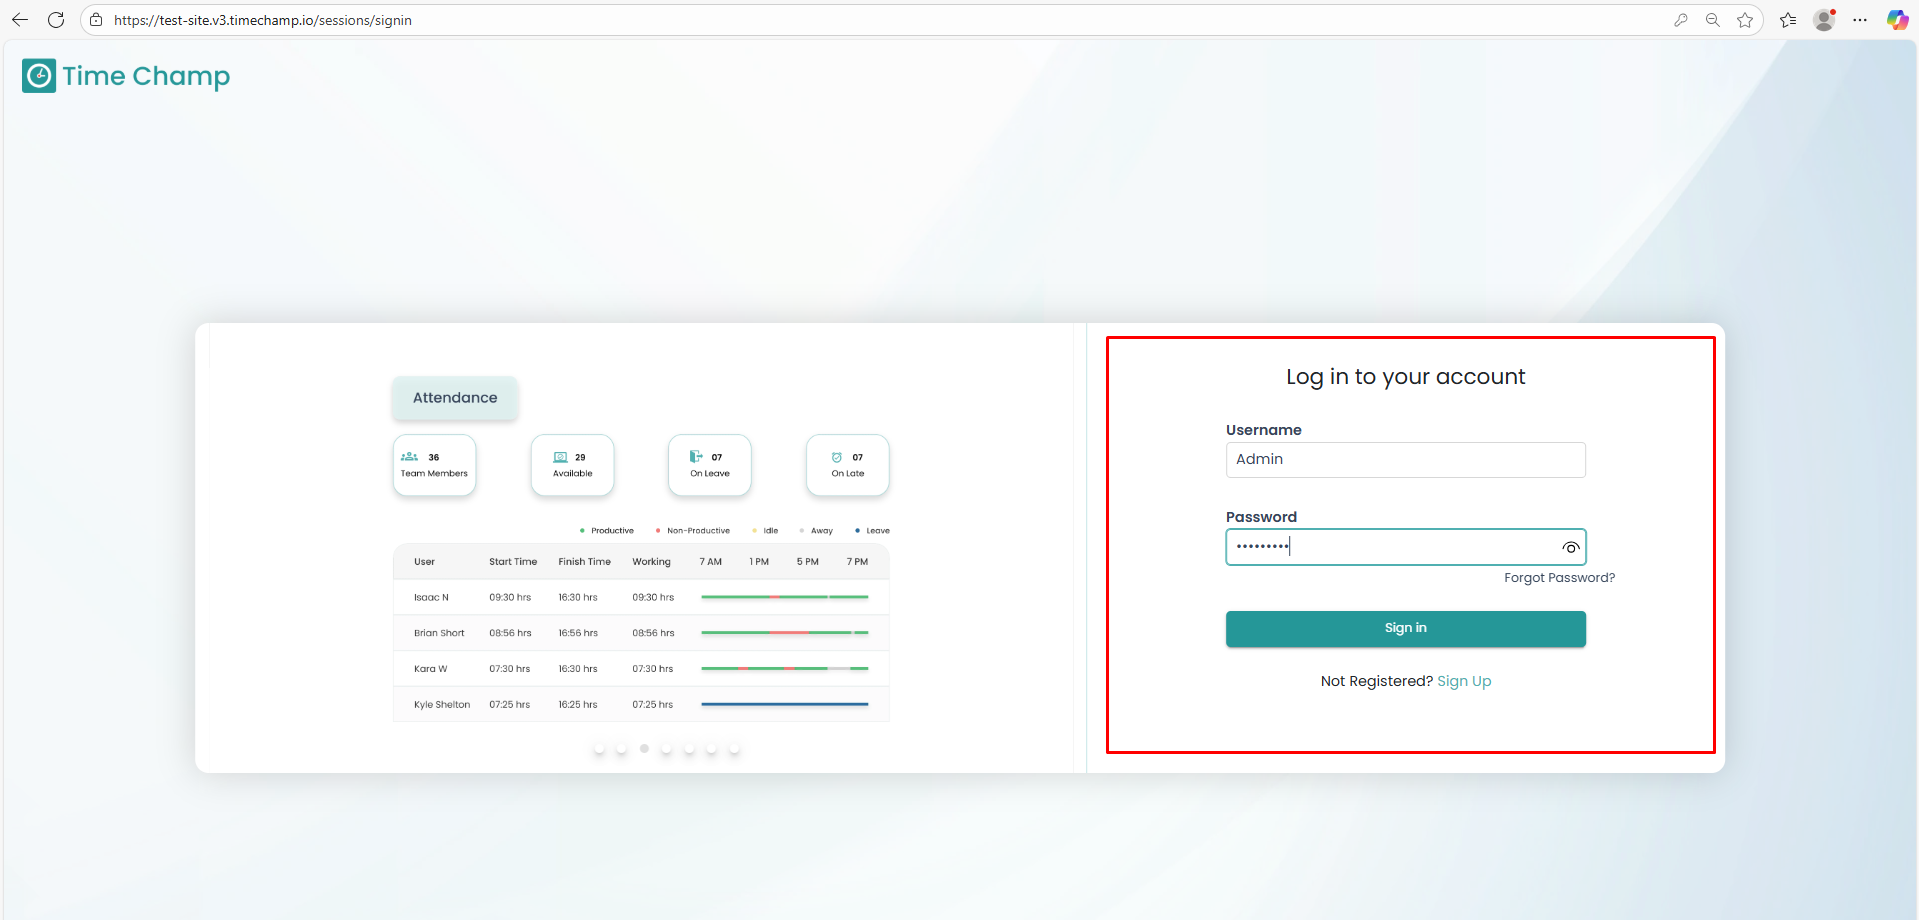Click the User column header
1919x920 pixels.
click(424, 562)
